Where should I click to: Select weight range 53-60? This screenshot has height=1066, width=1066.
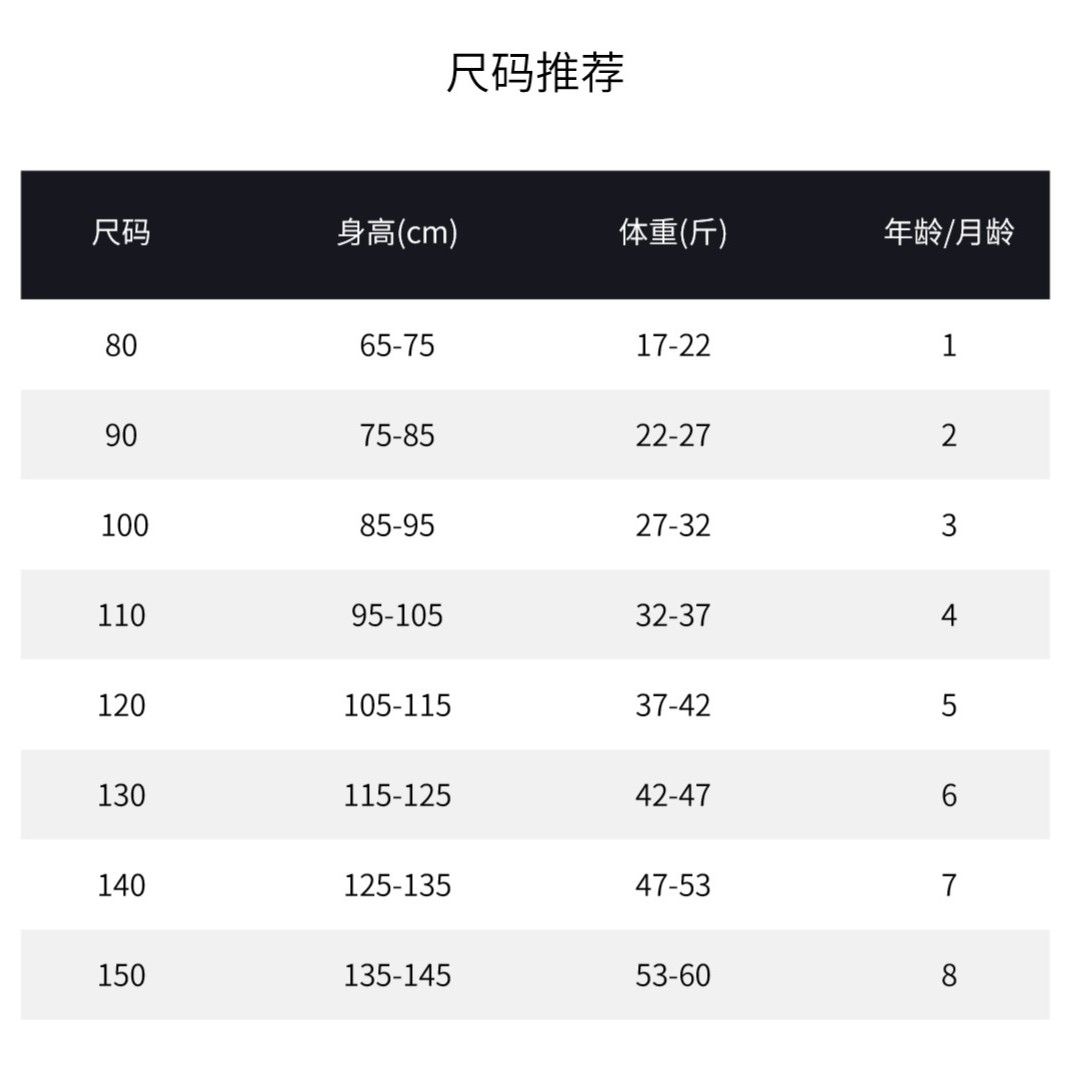pyautogui.click(x=673, y=975)
